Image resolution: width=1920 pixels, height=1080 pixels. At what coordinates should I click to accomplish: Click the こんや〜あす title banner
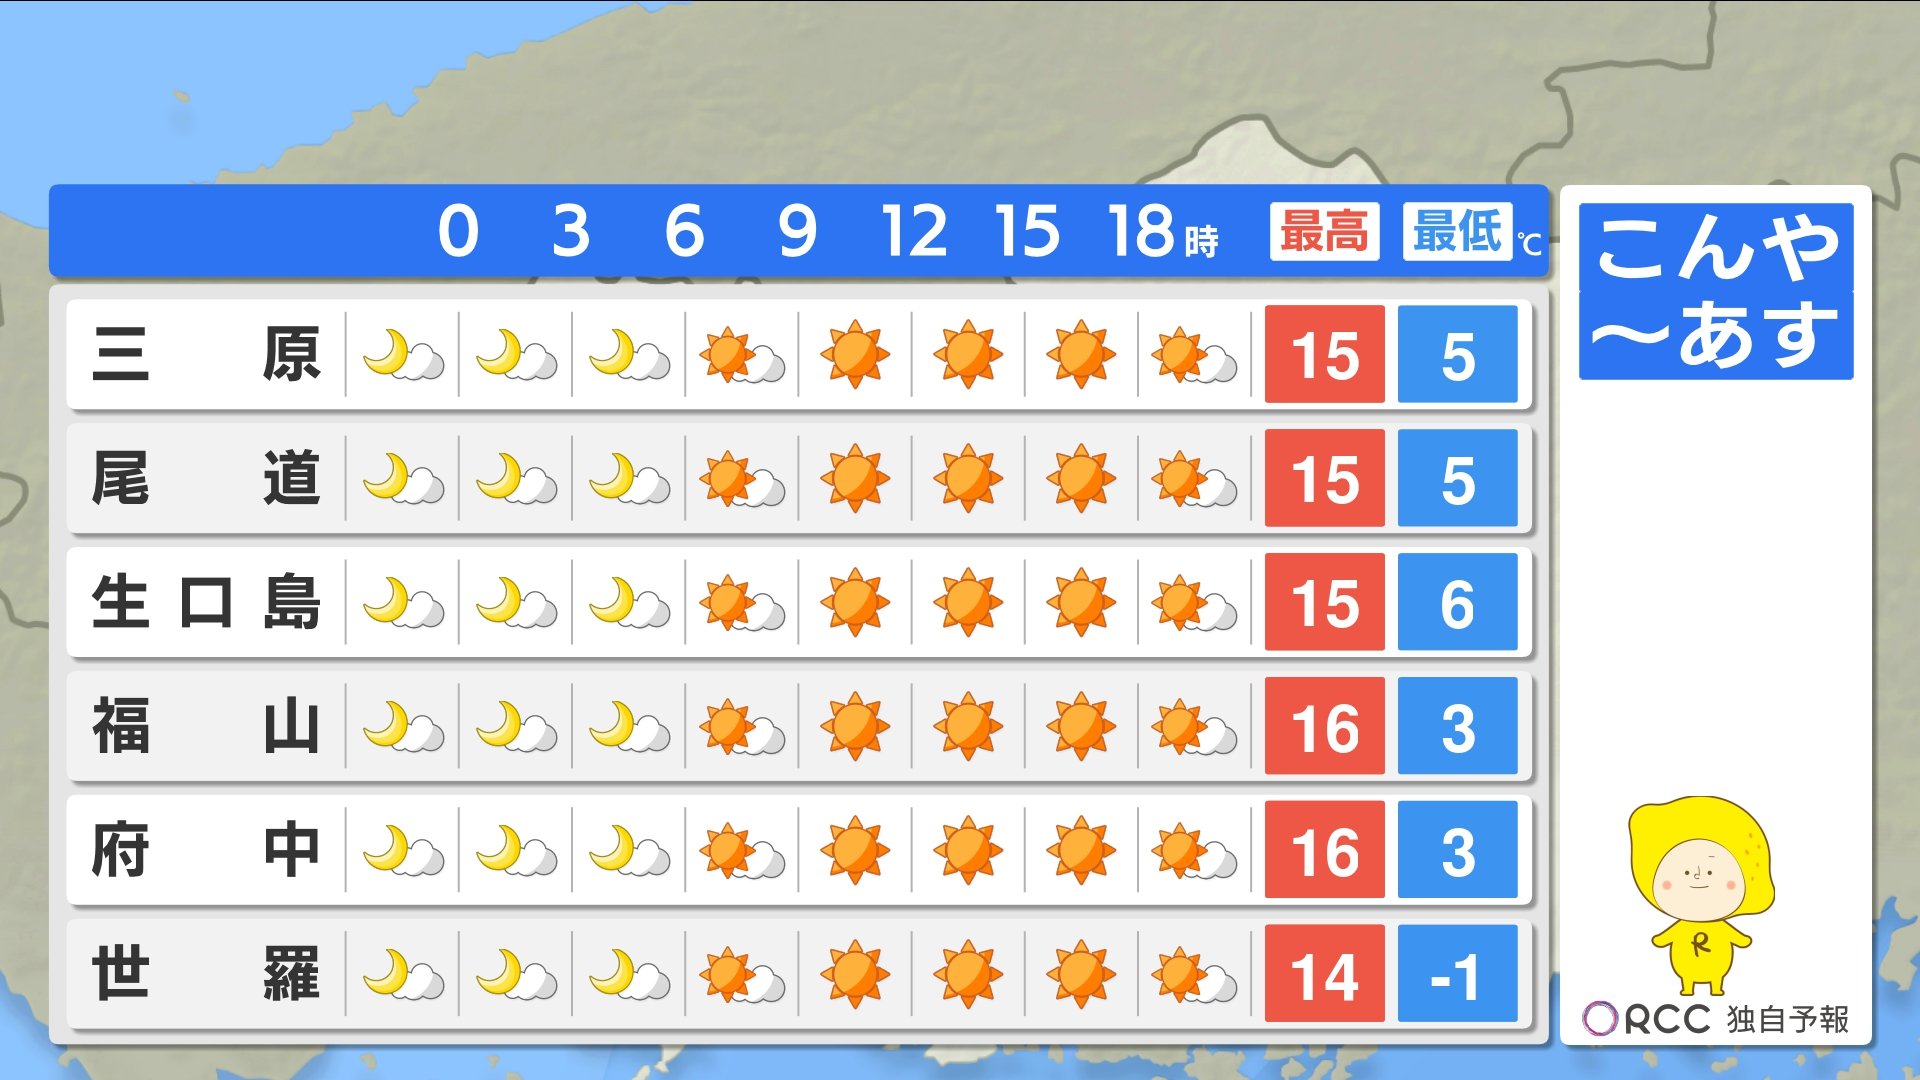(1715, 291)
